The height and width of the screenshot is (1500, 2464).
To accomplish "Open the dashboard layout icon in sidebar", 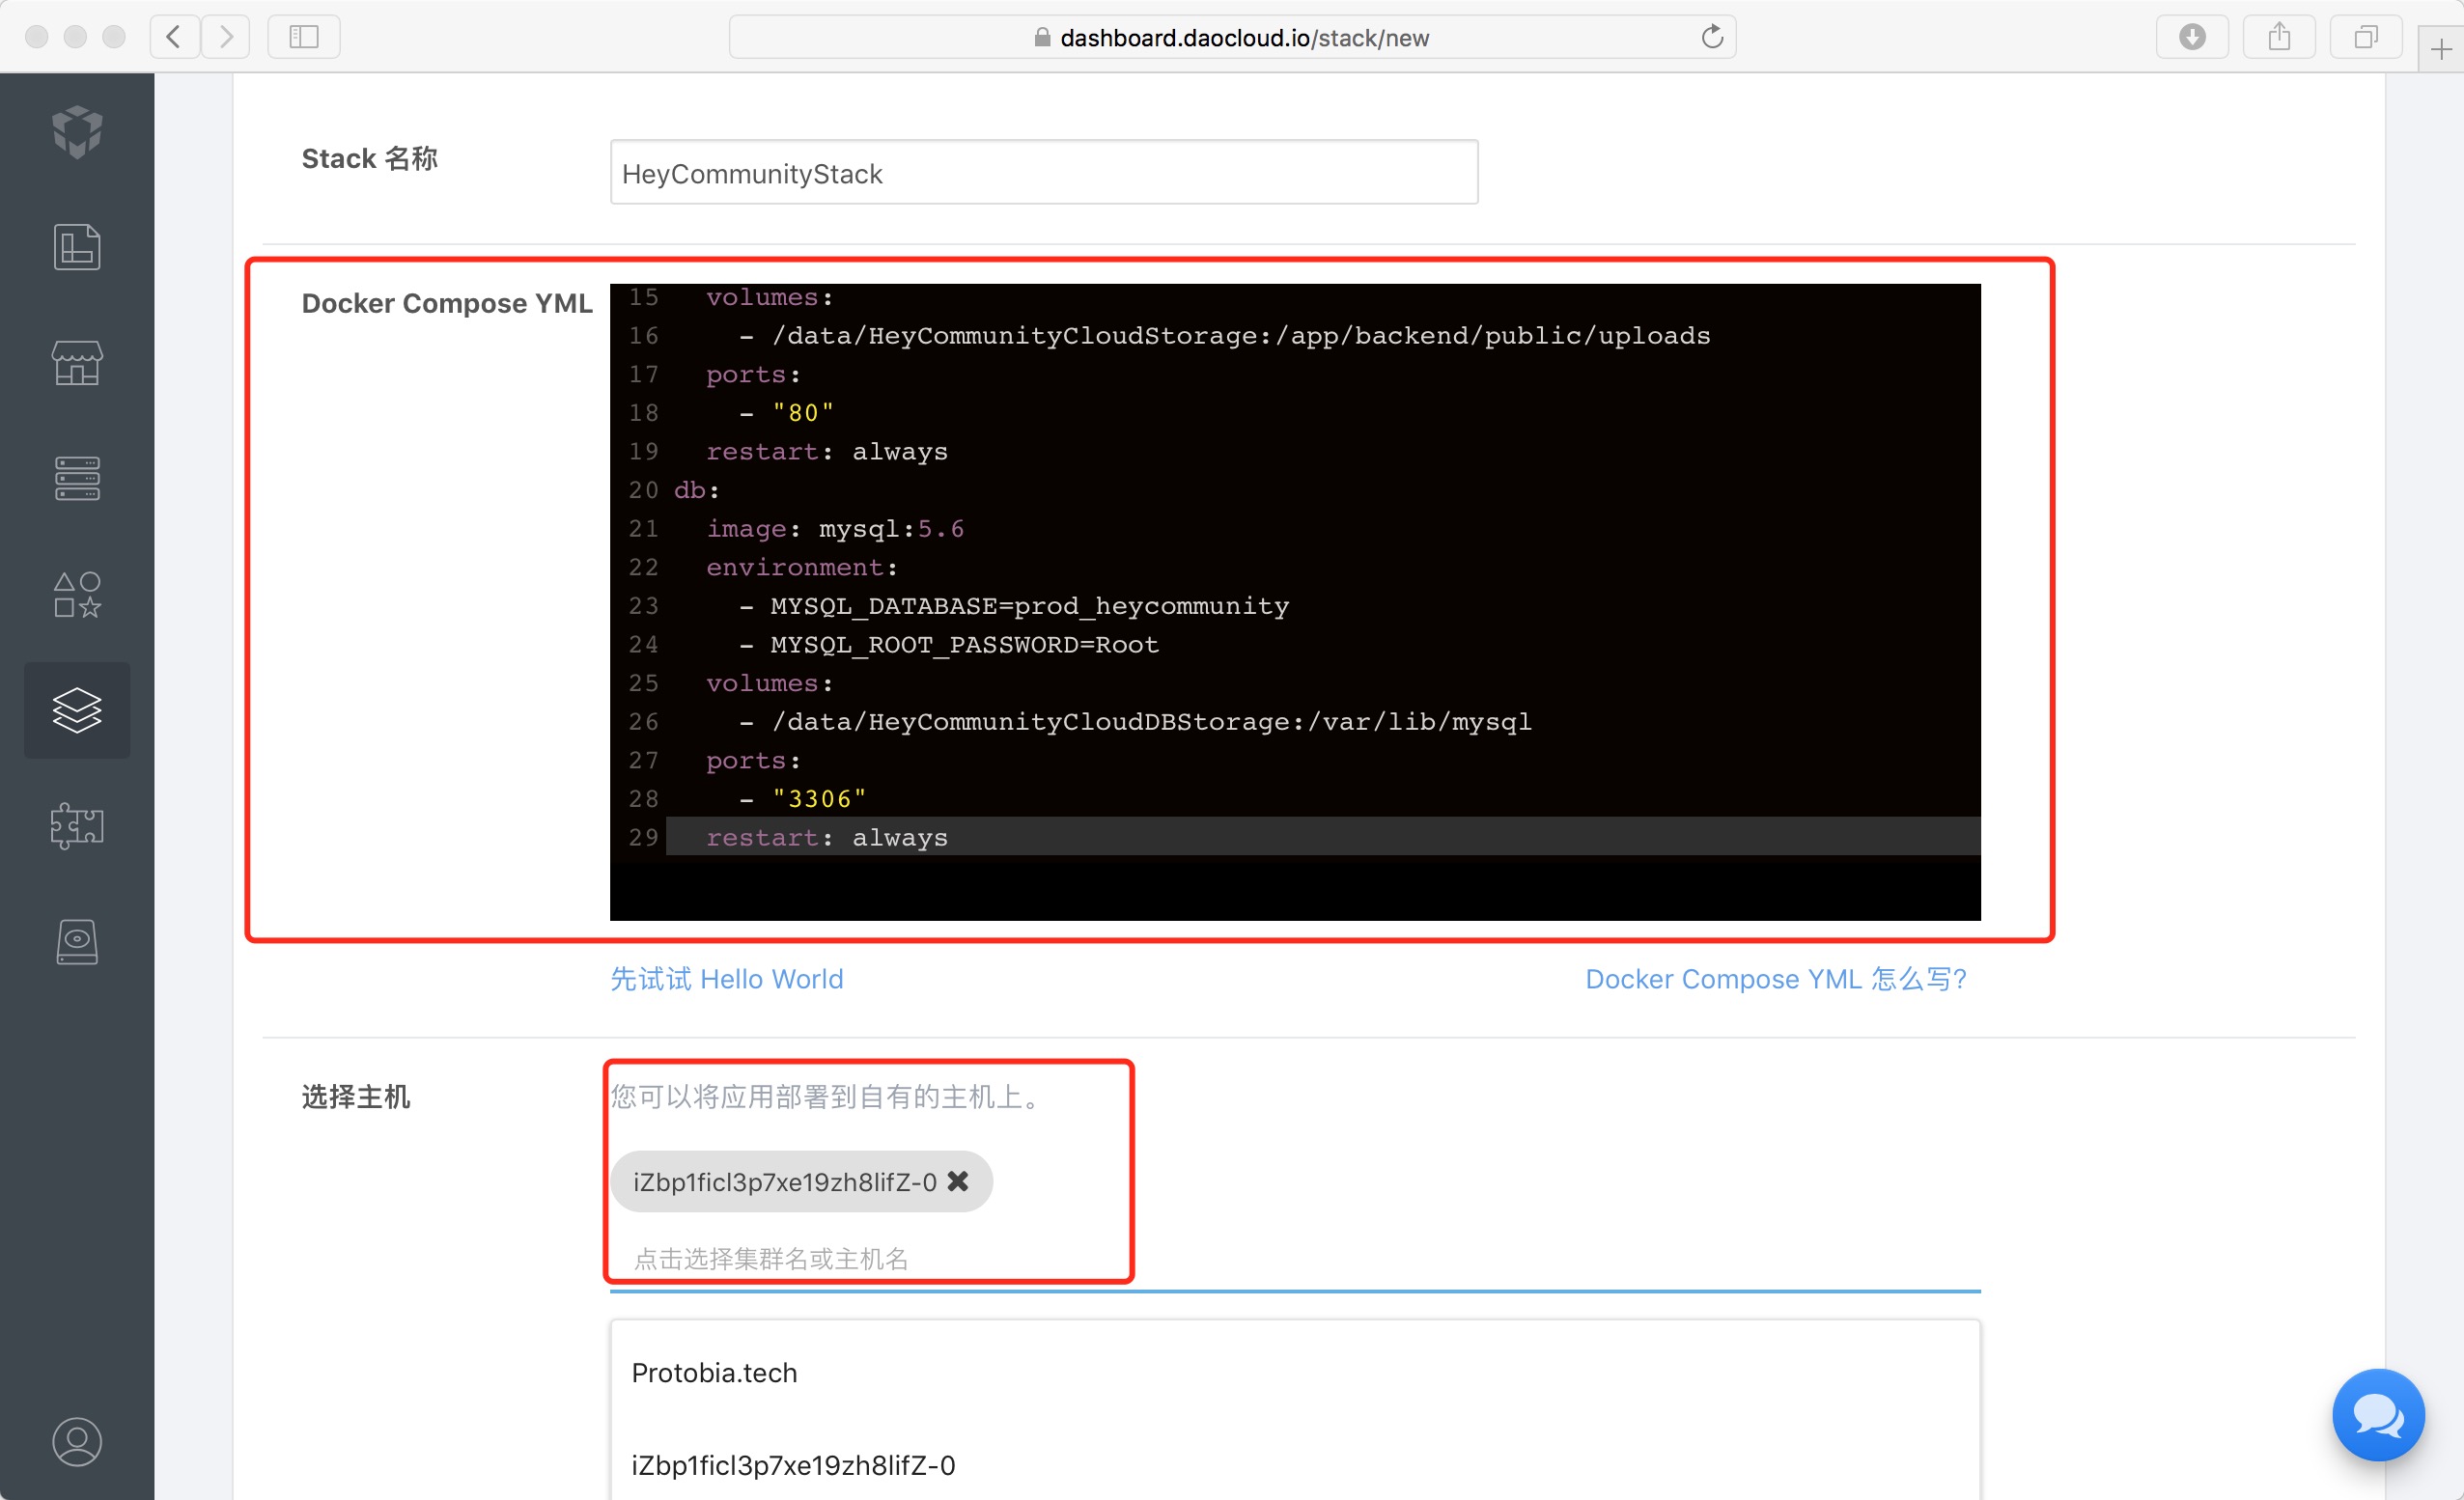I will pos(77,247).
